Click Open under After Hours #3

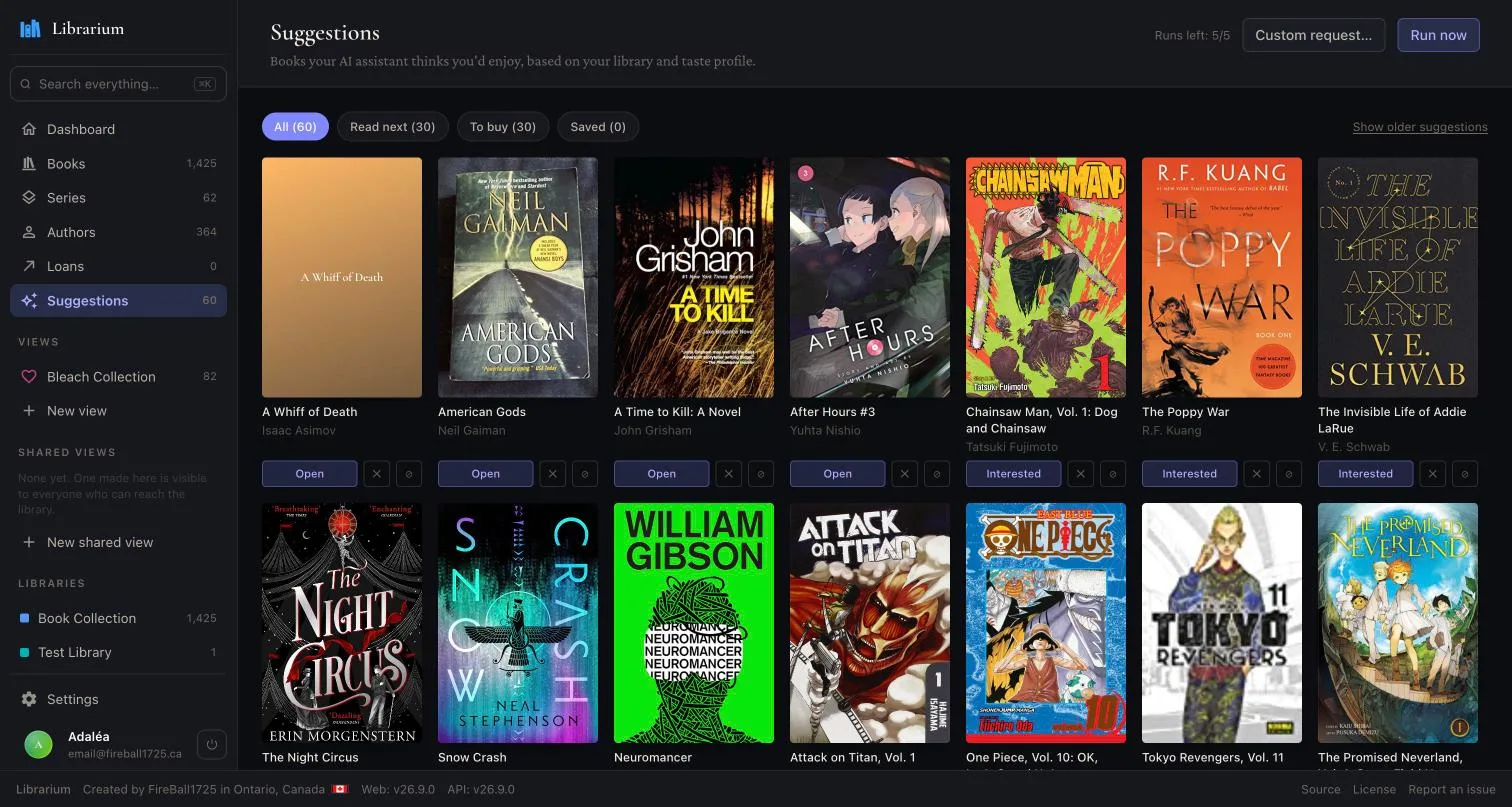[837, 474]
